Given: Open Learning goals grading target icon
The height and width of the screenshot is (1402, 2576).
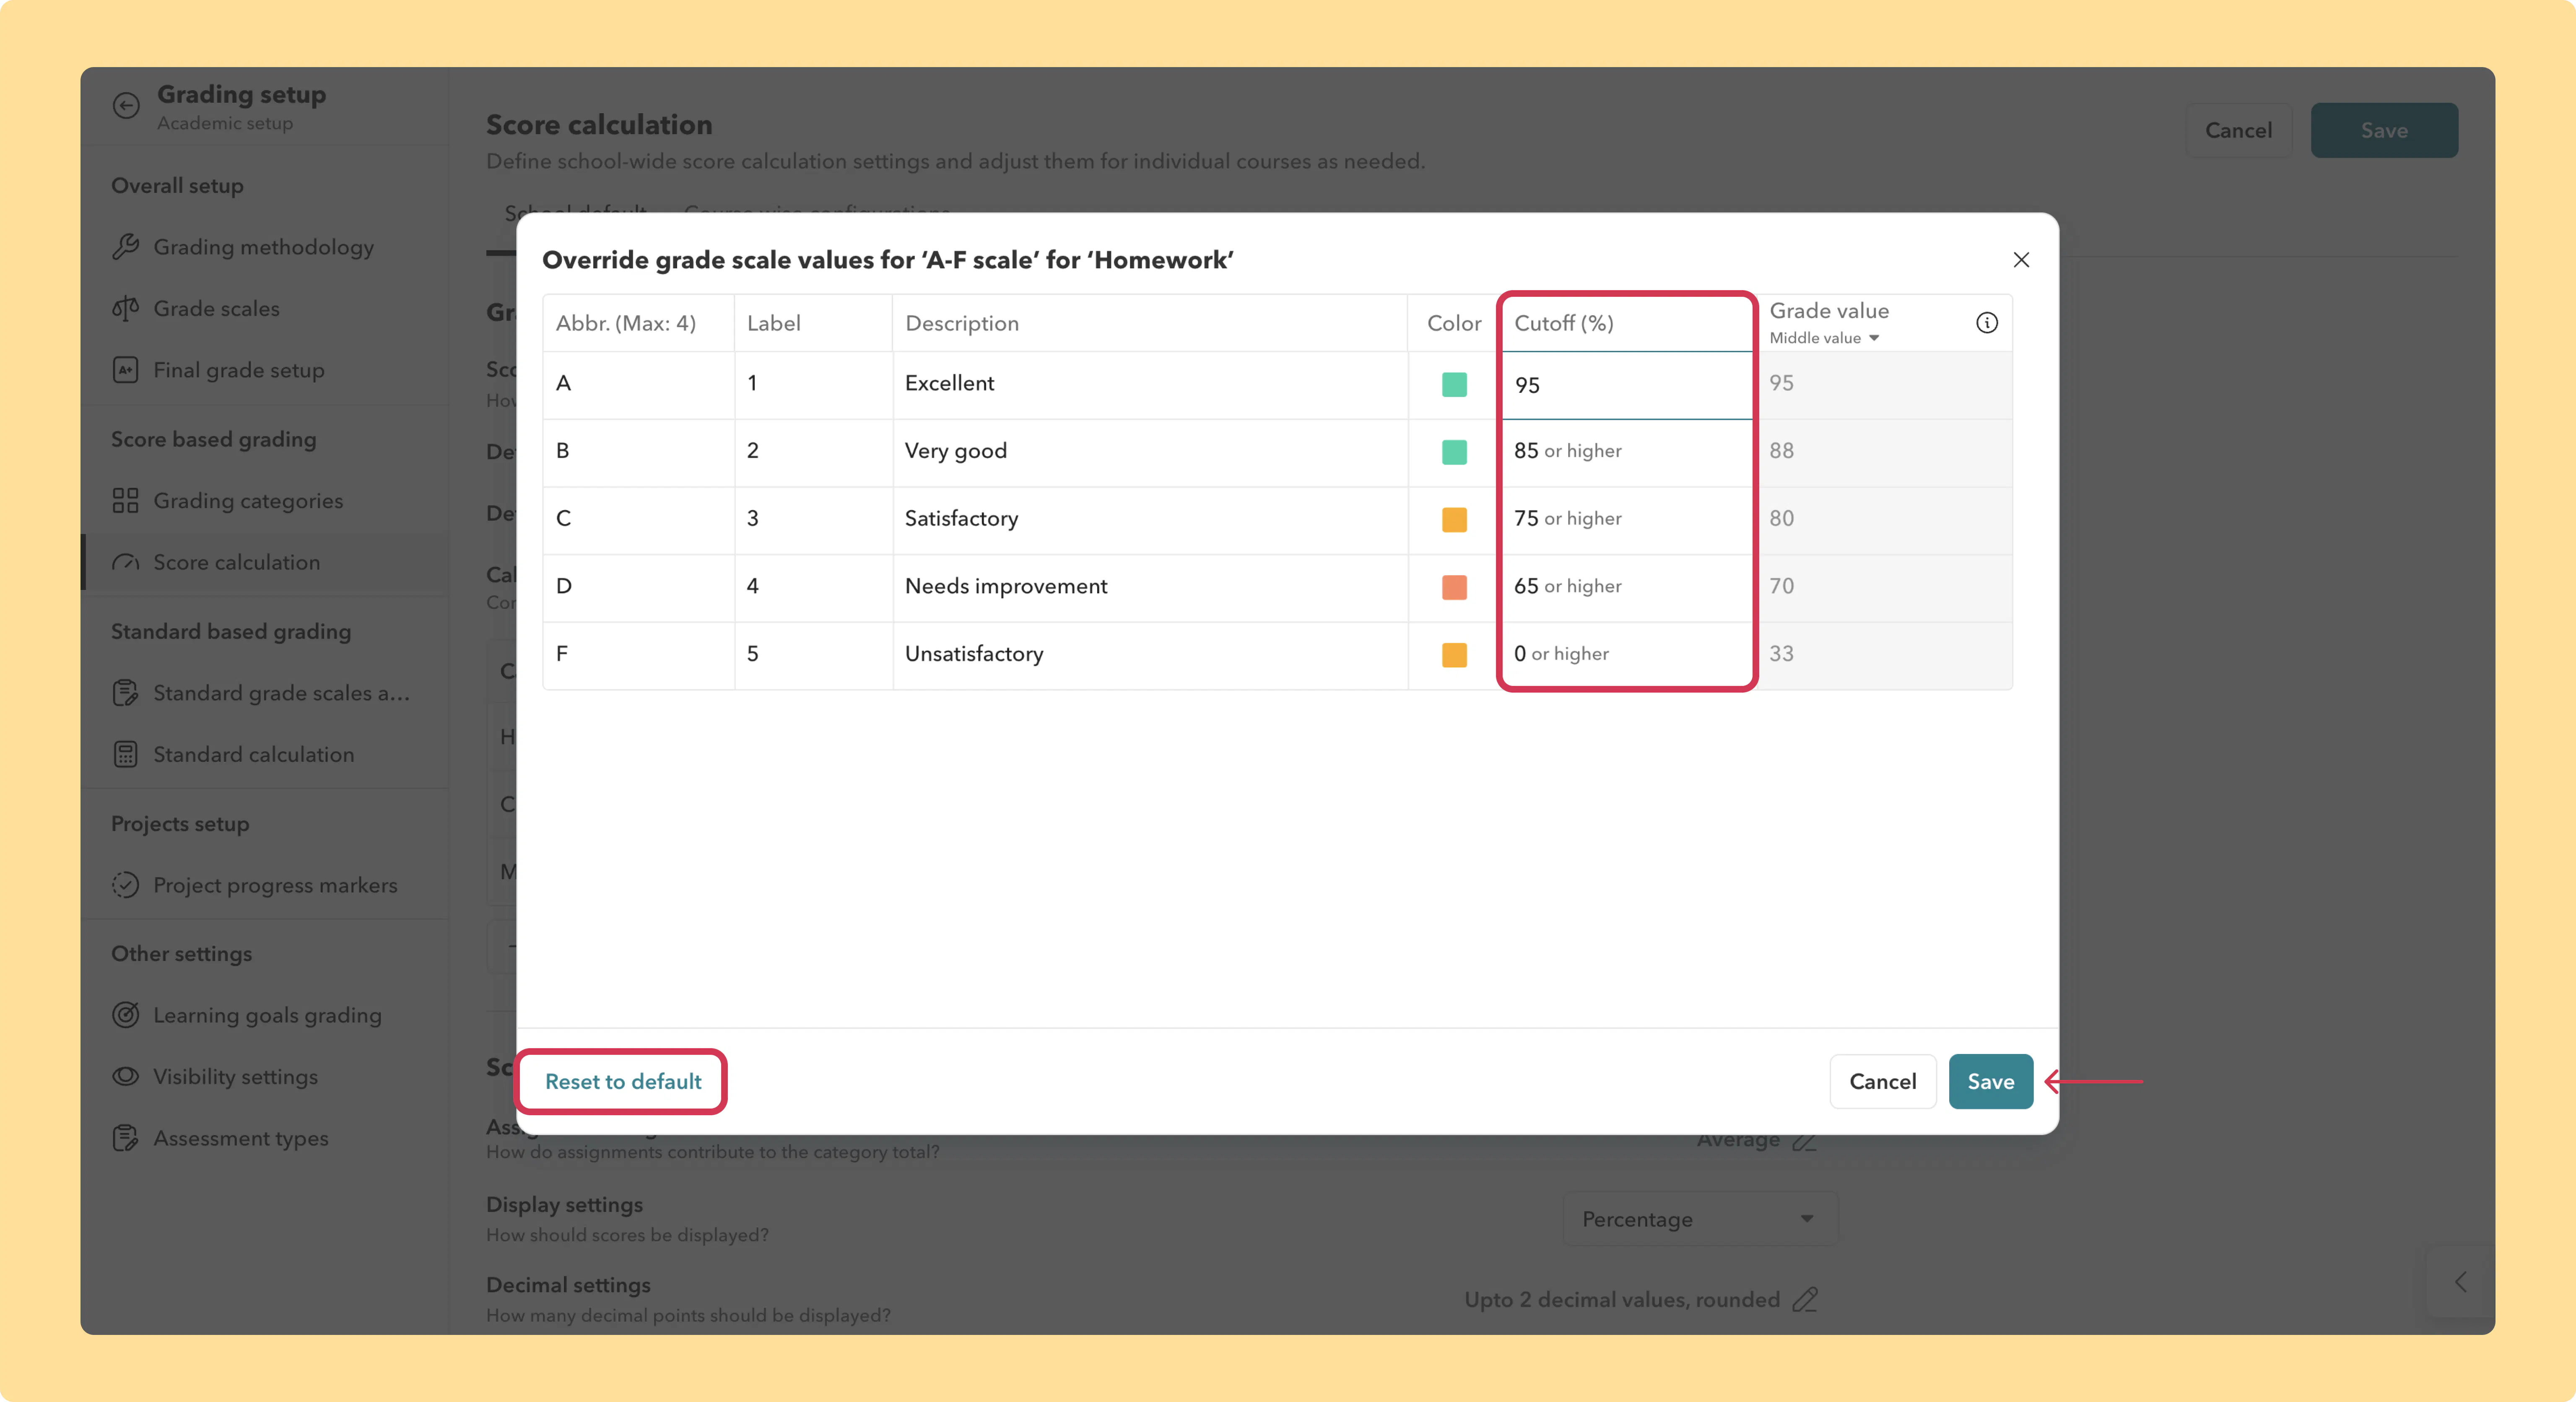Looking at the screenshot, I should pos(126,1015).
